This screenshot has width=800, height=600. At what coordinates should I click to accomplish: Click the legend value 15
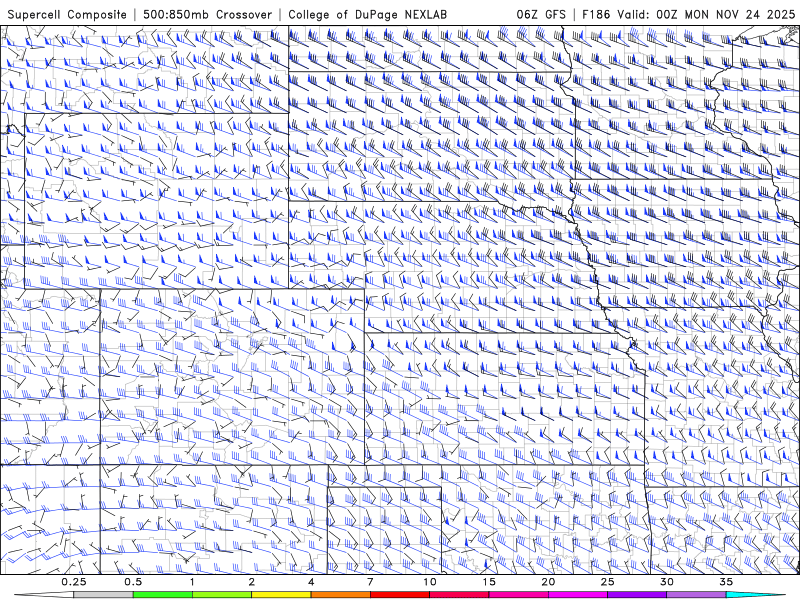pyautogui.click(x=489, y=582)
